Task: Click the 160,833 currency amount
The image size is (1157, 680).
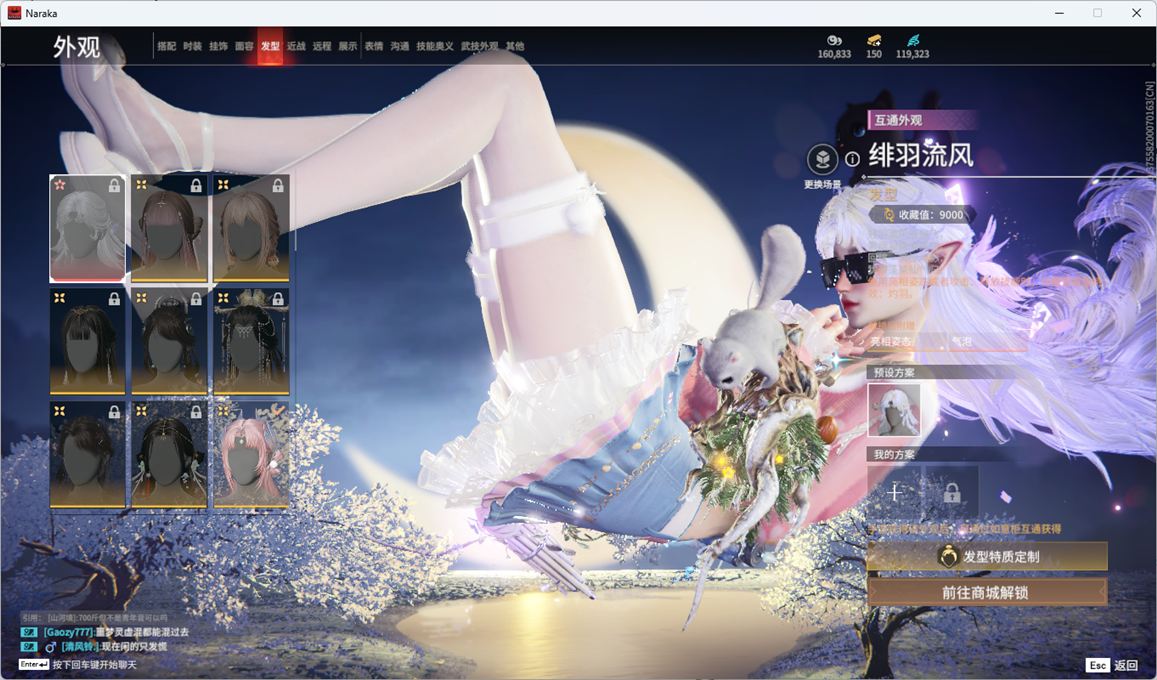Action: click(x=834, y=54)
